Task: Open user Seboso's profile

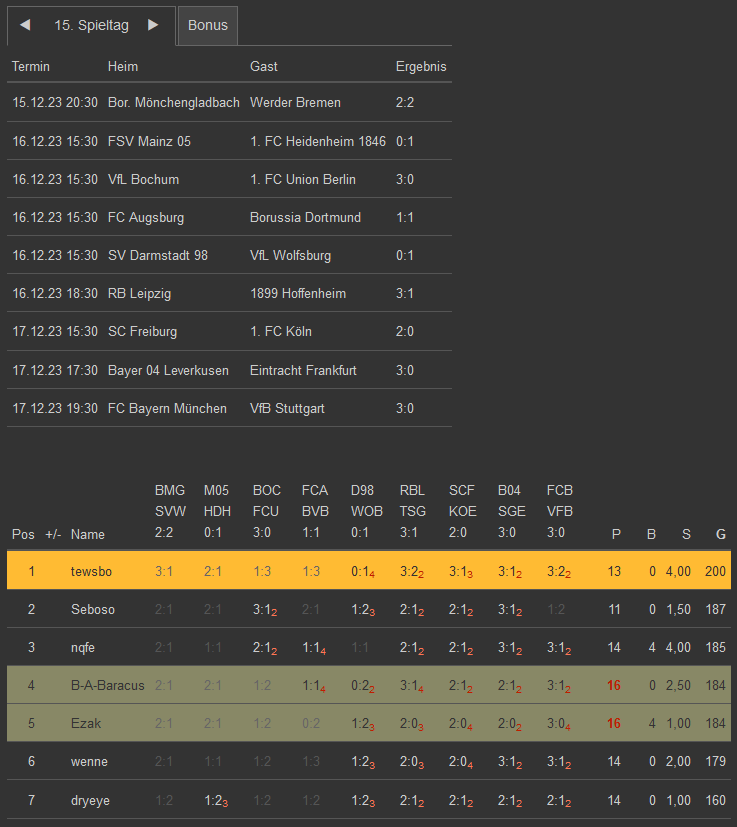Action: (93, 609)
